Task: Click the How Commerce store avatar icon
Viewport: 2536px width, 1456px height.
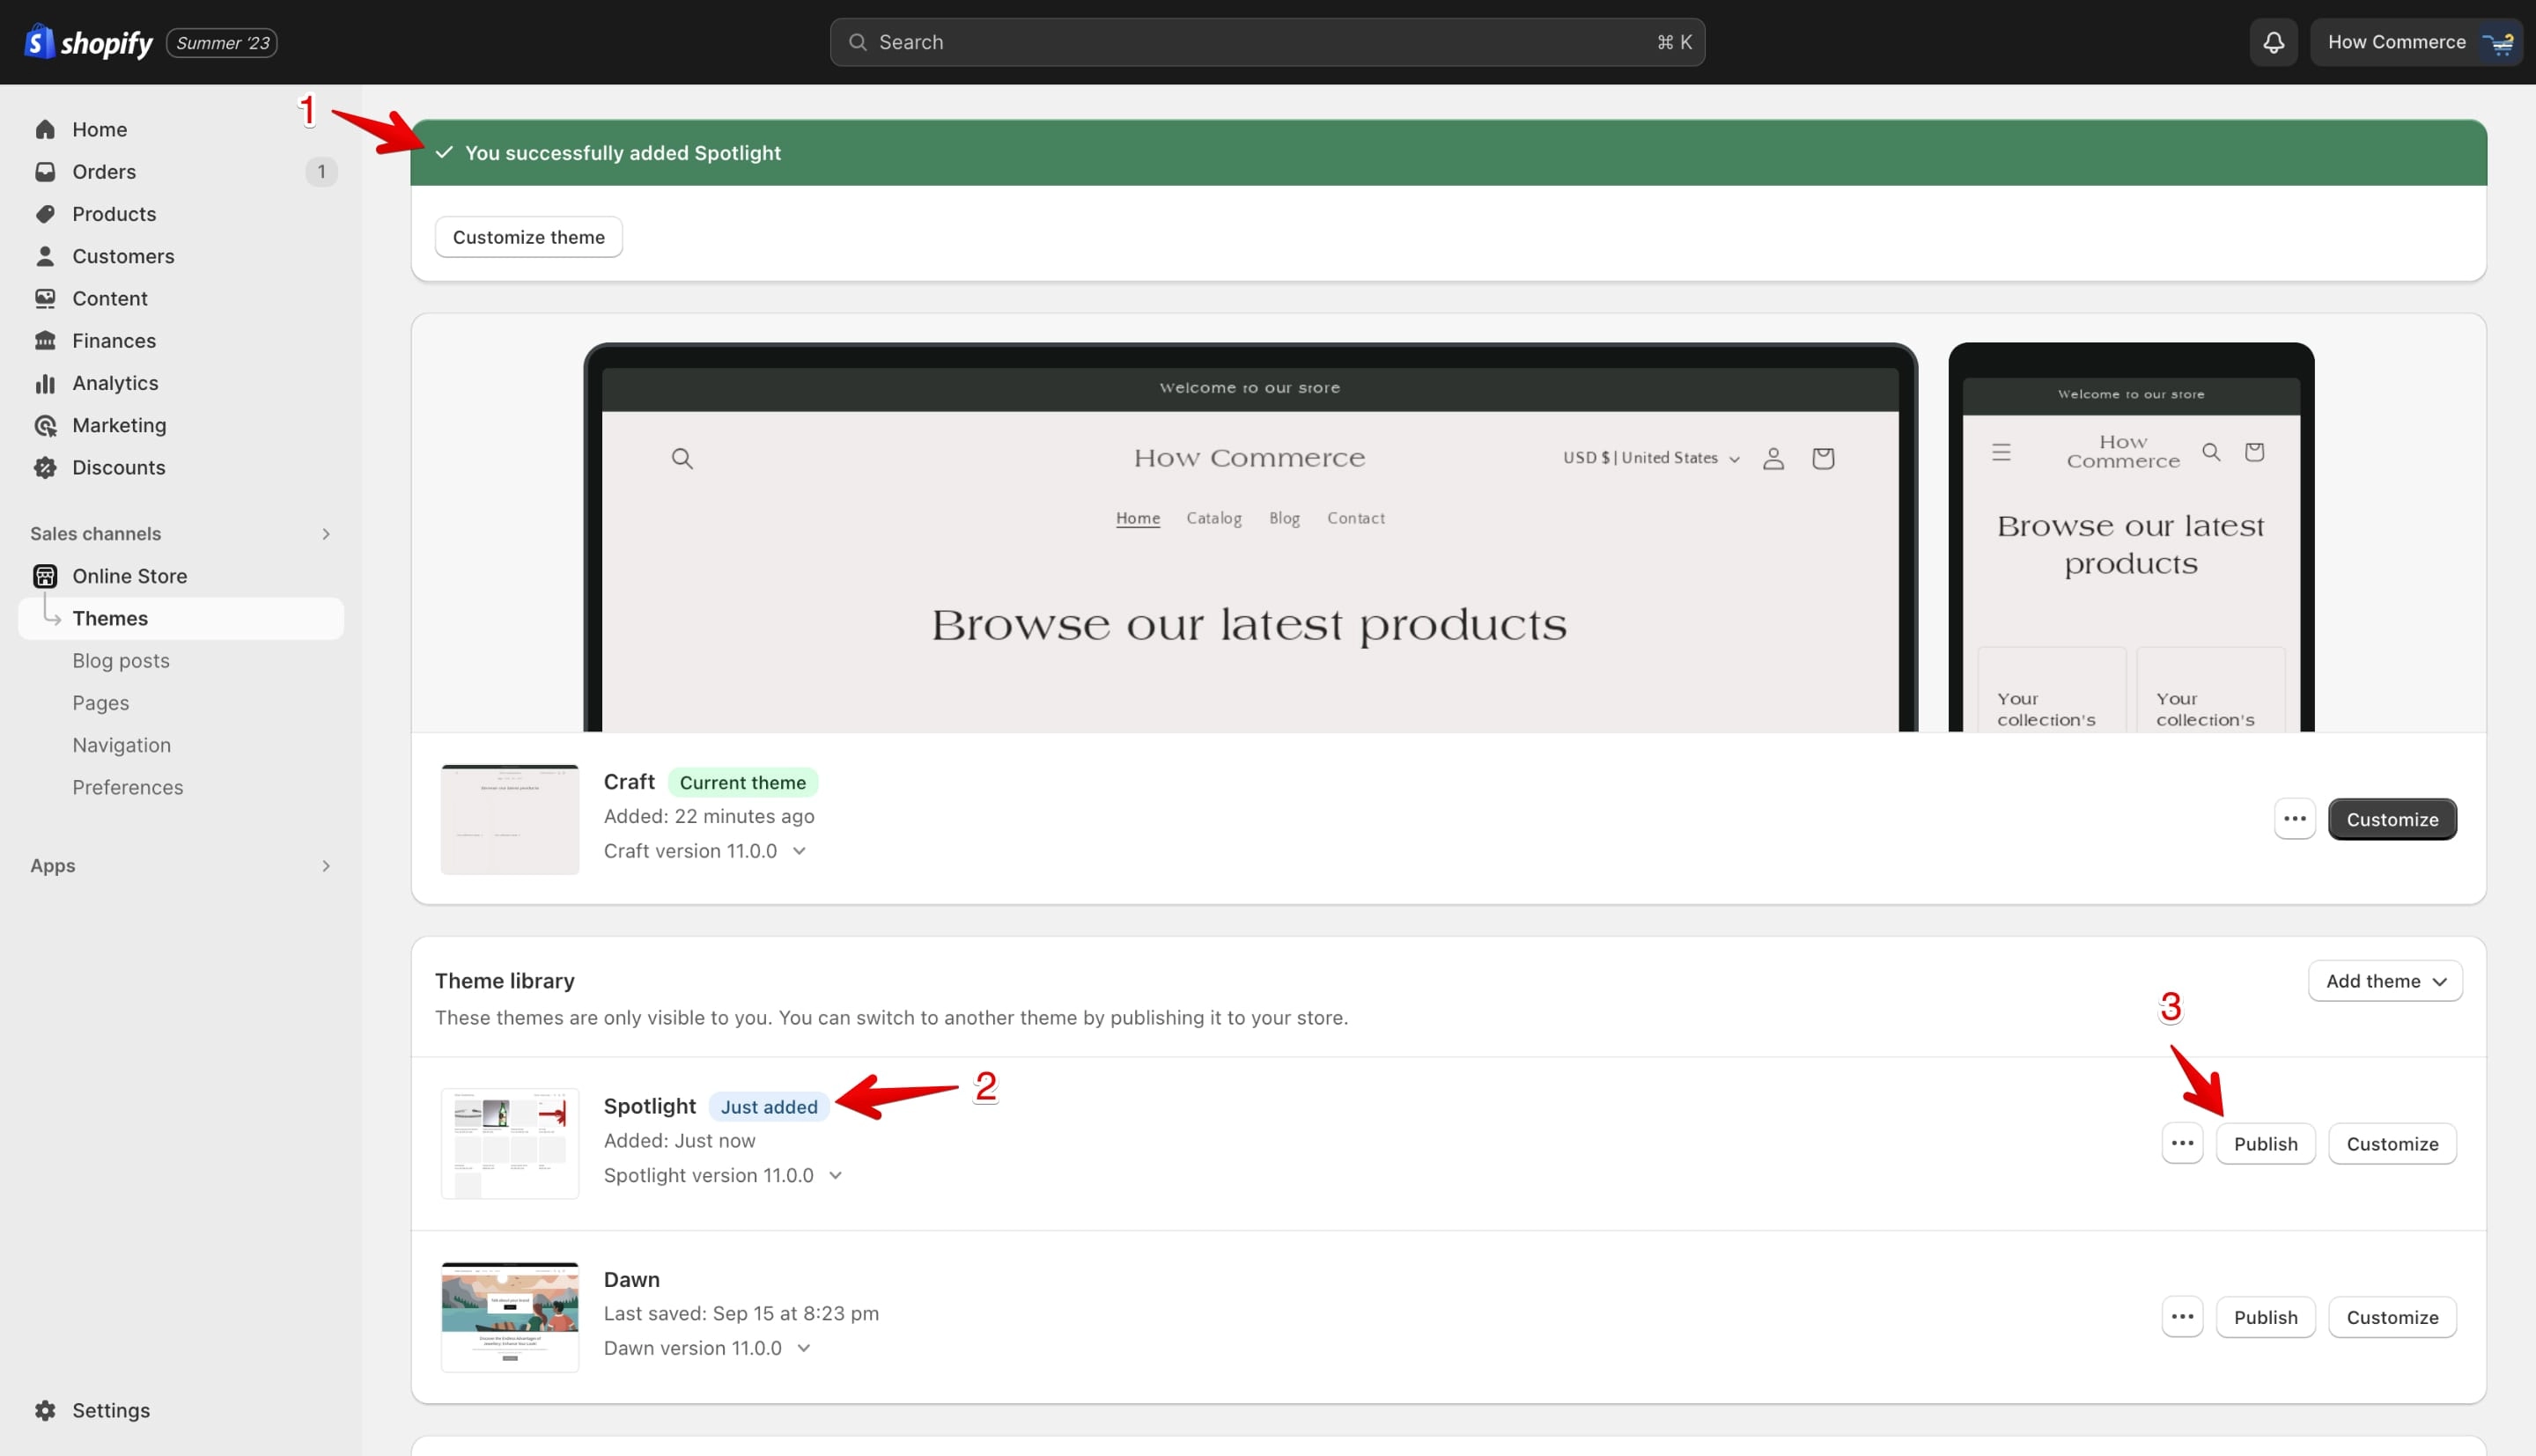Action: click(2499, 42)
